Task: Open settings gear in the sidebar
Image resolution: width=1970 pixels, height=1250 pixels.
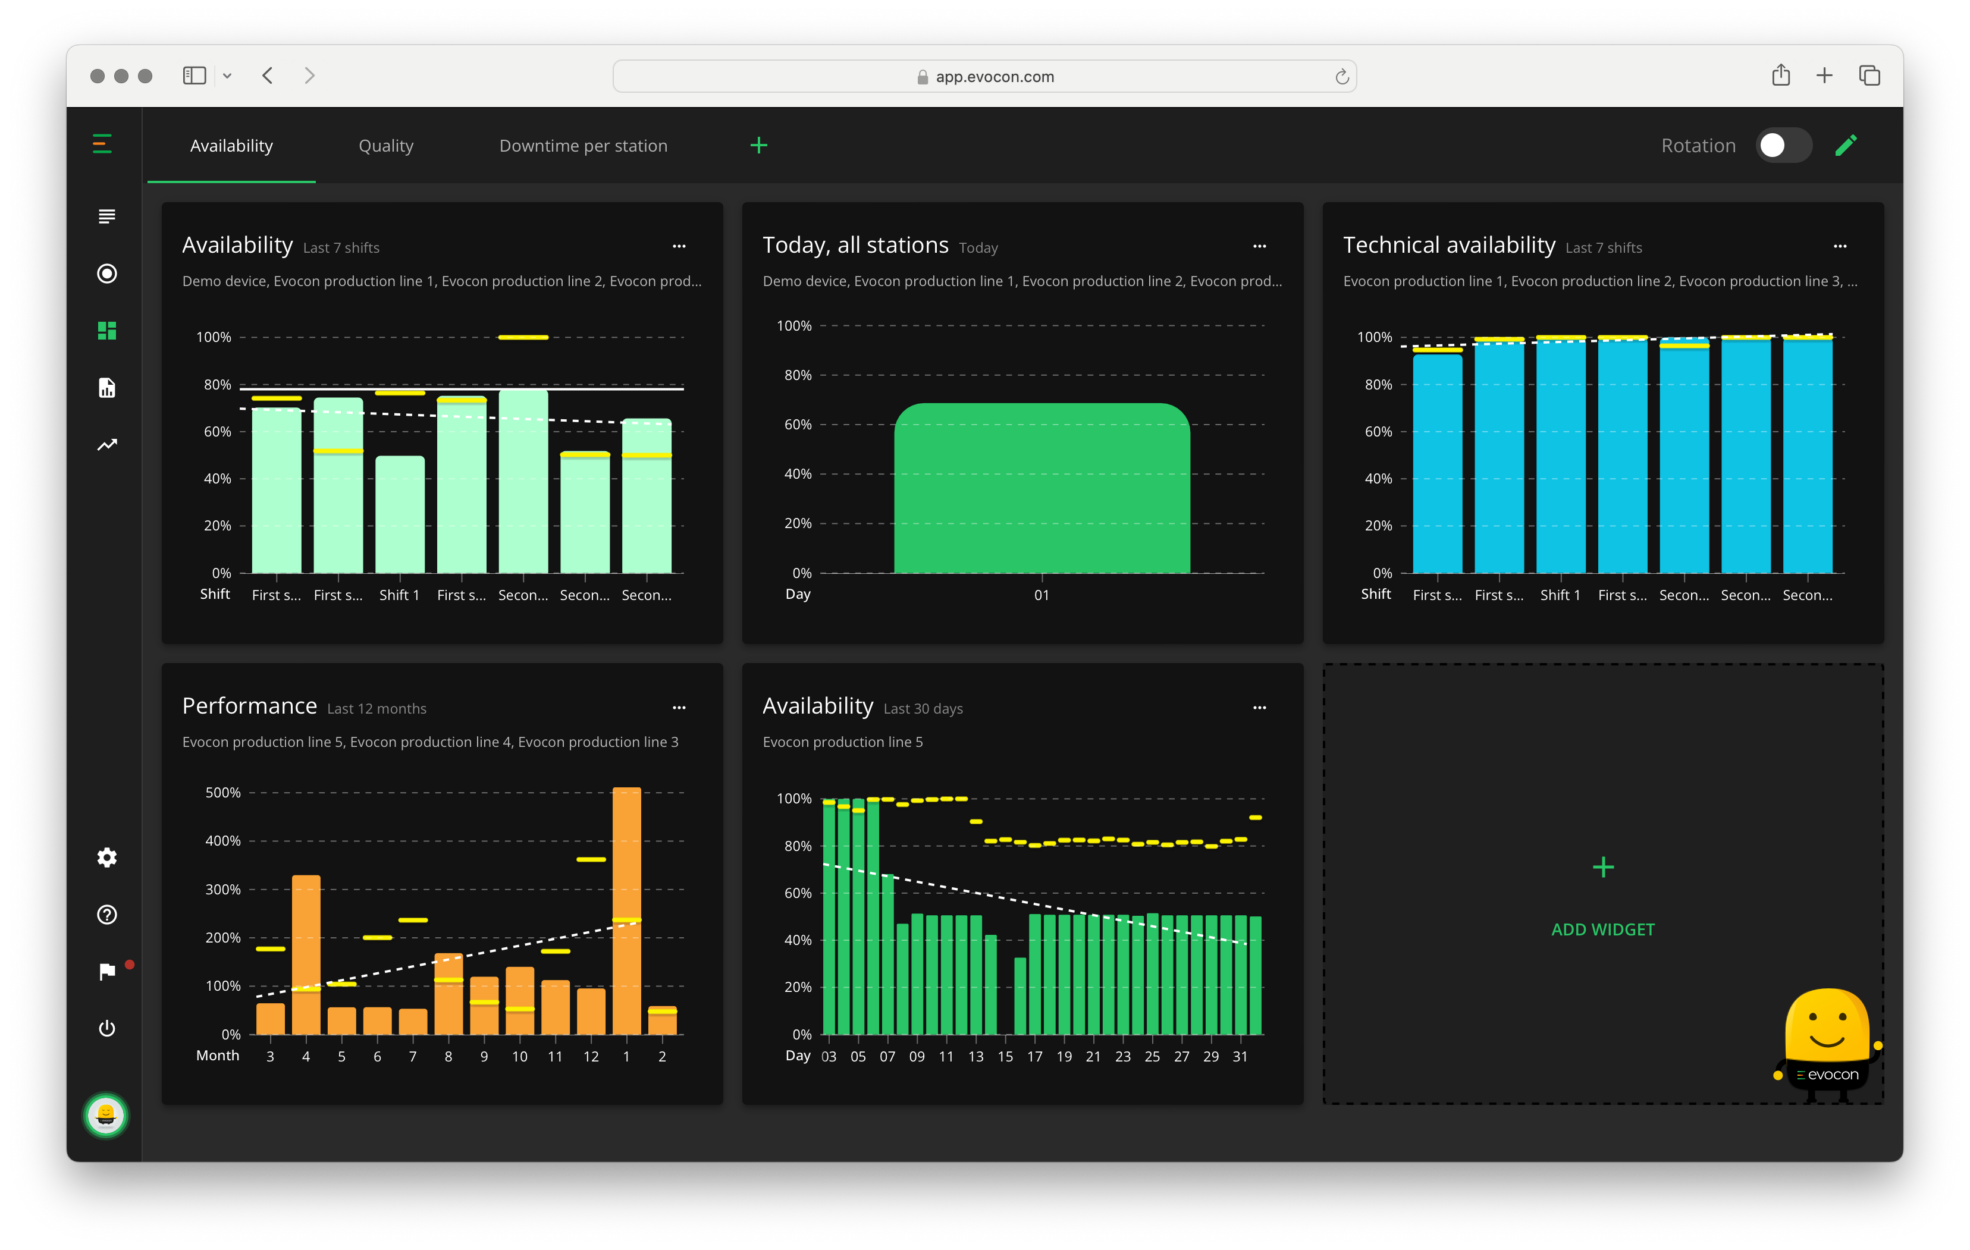Action: [x=107, y=857]
